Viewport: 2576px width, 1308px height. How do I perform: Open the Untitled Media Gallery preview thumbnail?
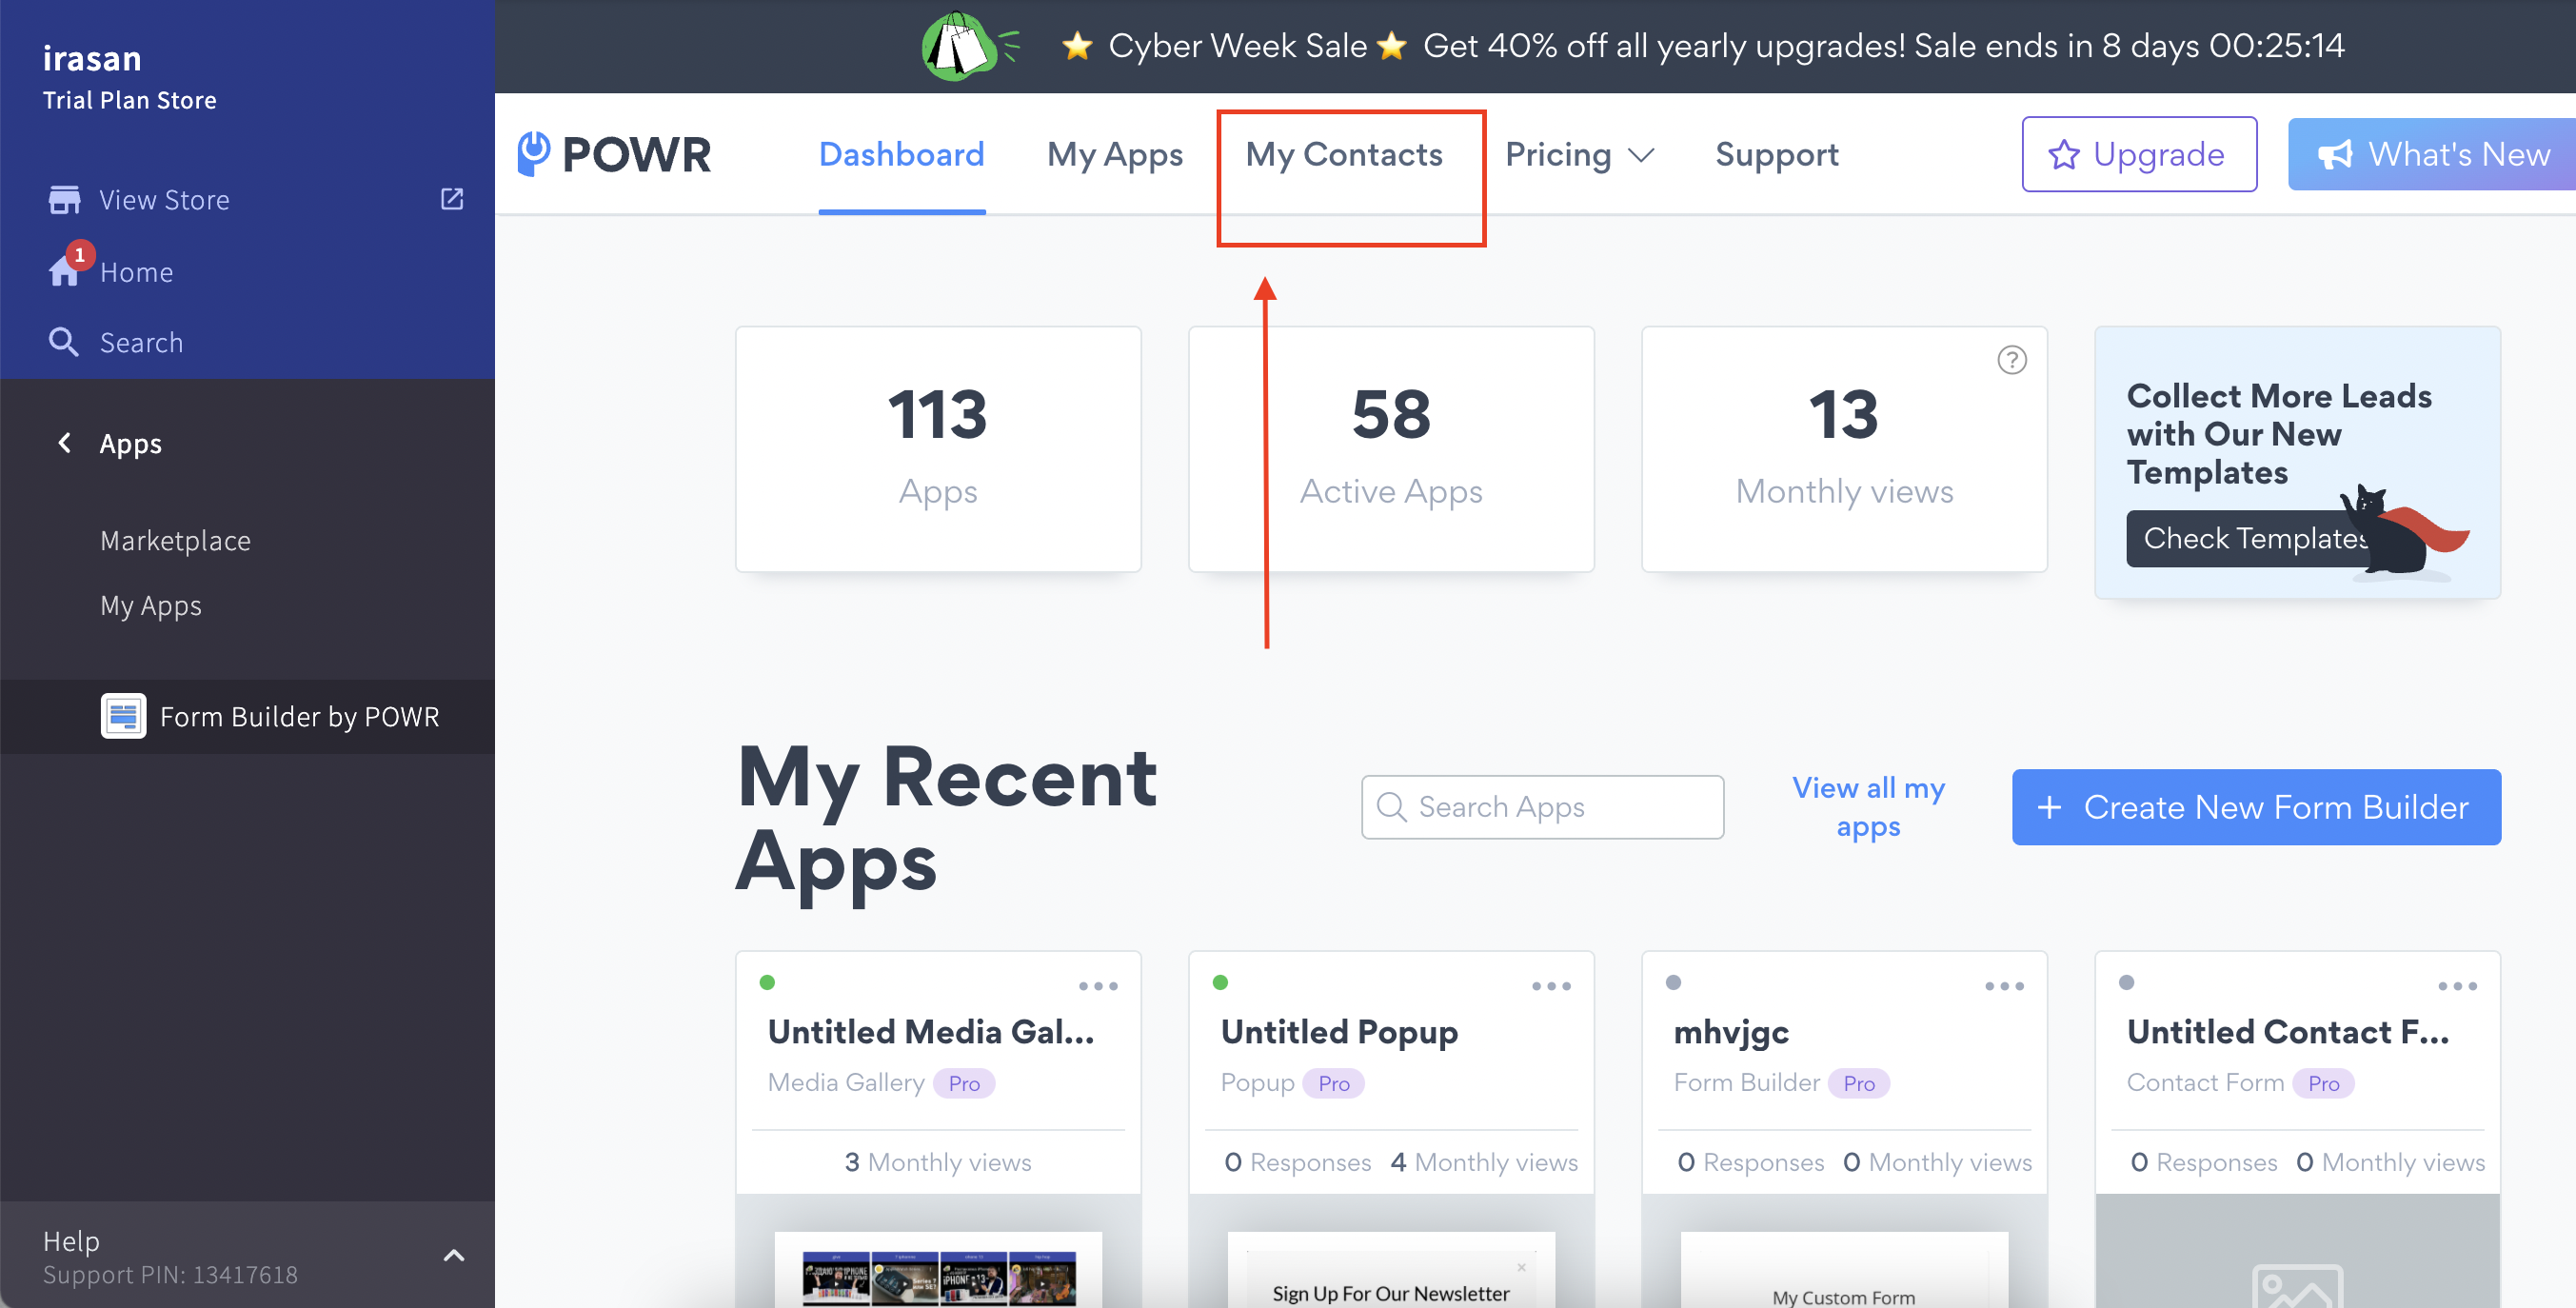tap(938, 1270)
